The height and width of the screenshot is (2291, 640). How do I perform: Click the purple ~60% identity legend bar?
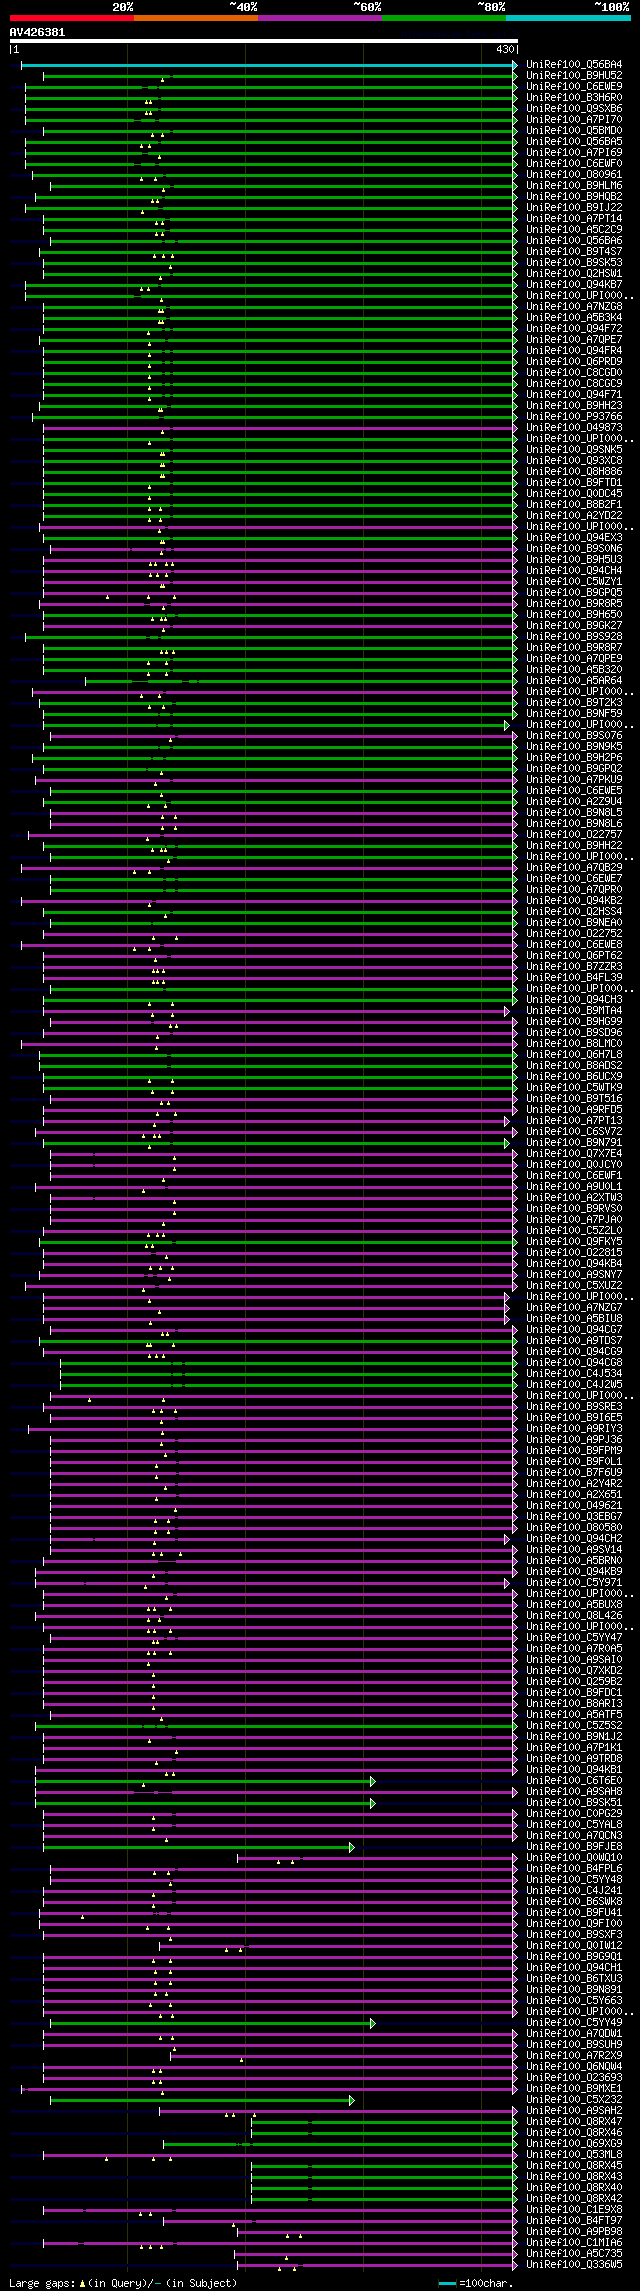[x=319, y=18]
